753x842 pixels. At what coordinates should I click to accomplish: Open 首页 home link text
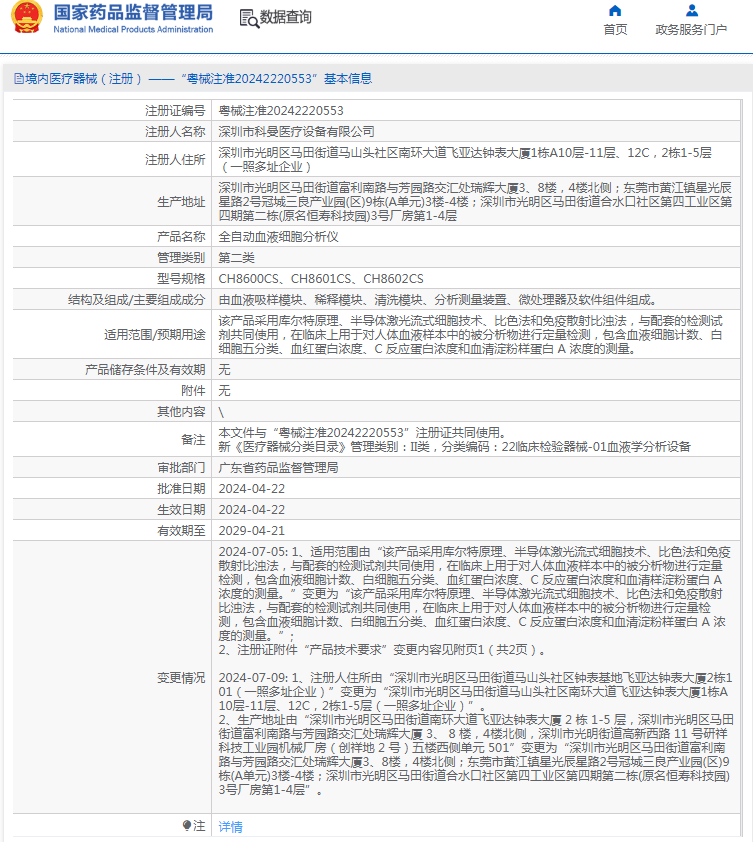(615, 30)
